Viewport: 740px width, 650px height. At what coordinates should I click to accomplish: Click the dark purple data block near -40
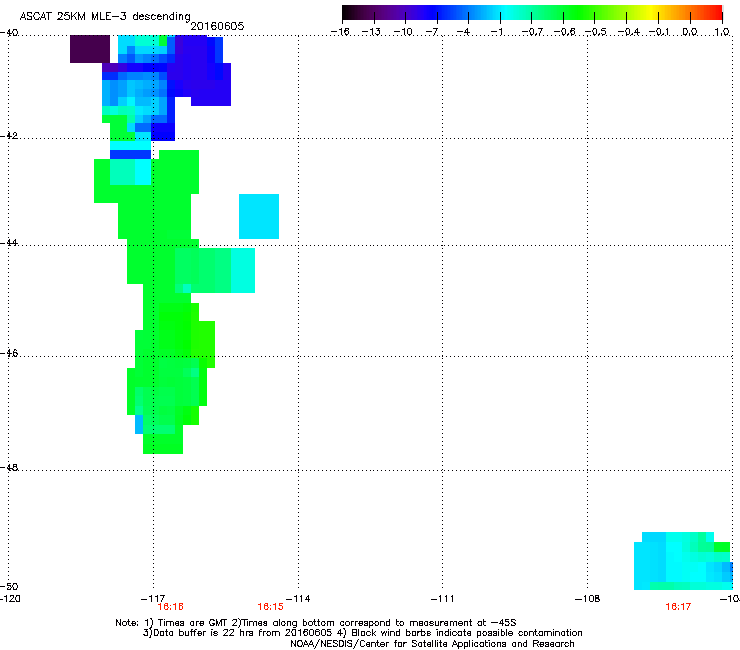[x=90, y=49]
